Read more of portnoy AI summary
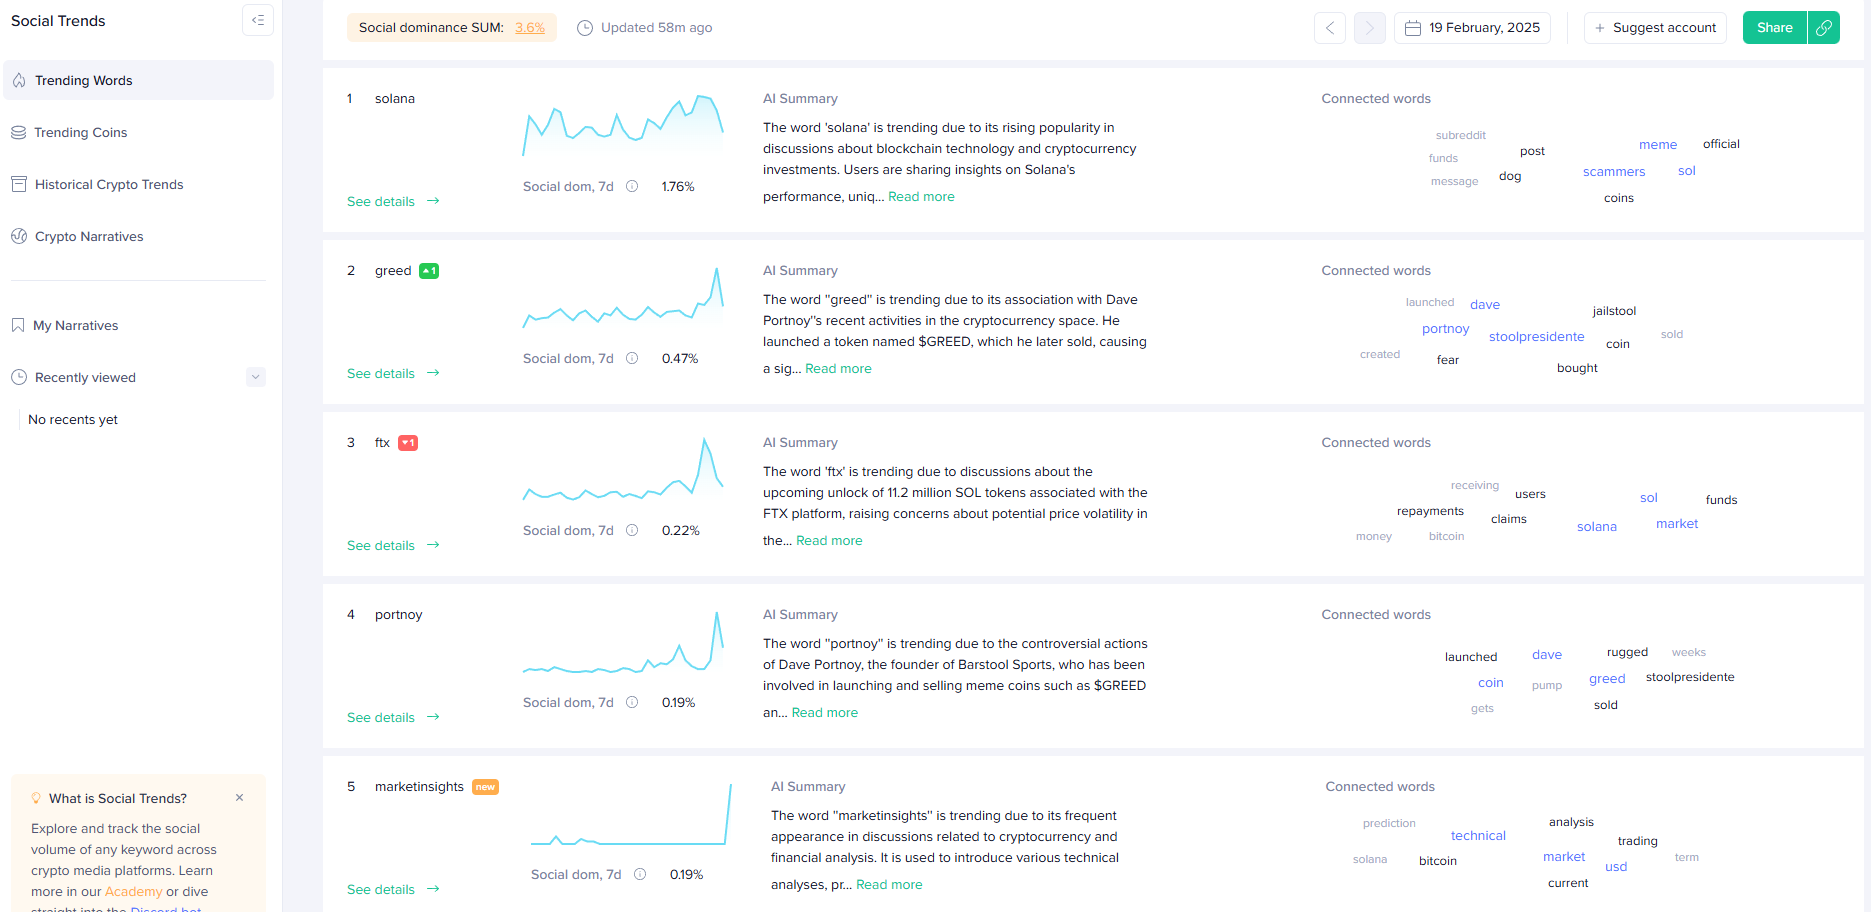1871x912 pixels. [824, 713]
